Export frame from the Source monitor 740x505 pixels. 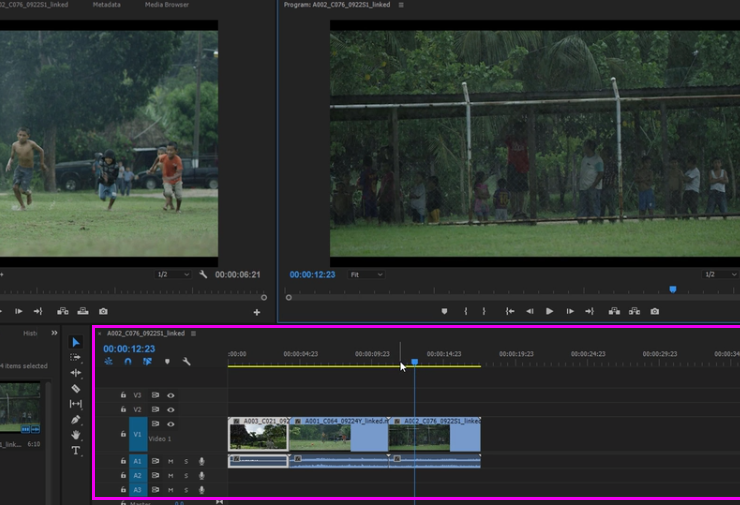pyautogui.click(x=103, y=311)
